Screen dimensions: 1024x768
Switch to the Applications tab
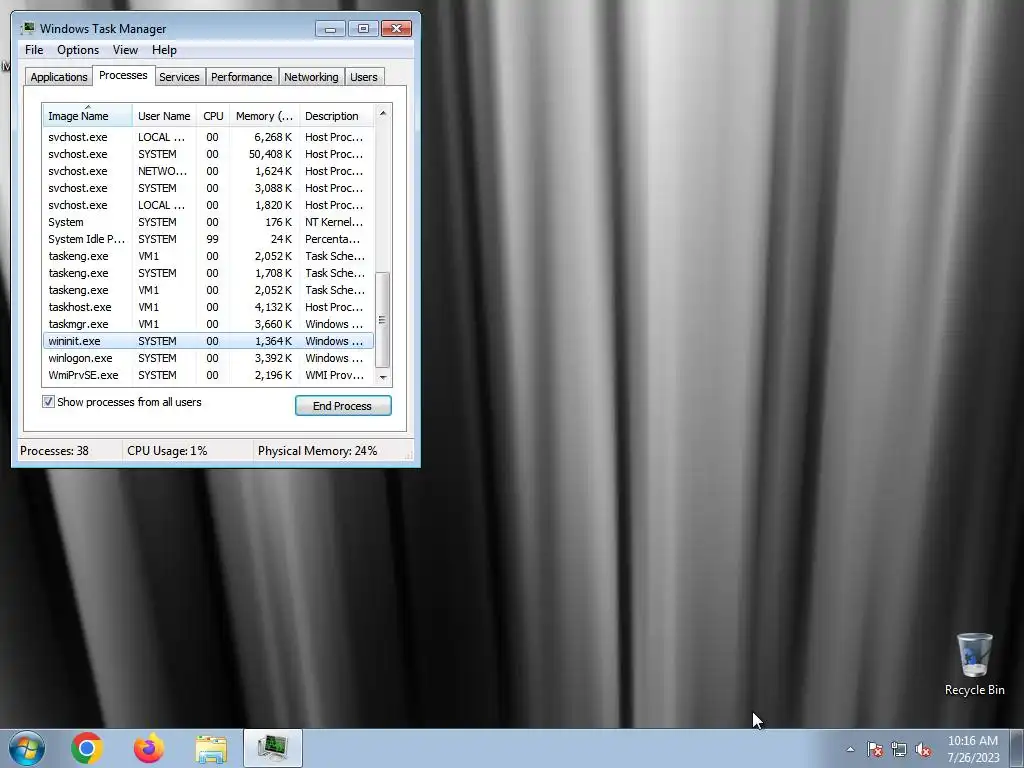click(59, 77)
